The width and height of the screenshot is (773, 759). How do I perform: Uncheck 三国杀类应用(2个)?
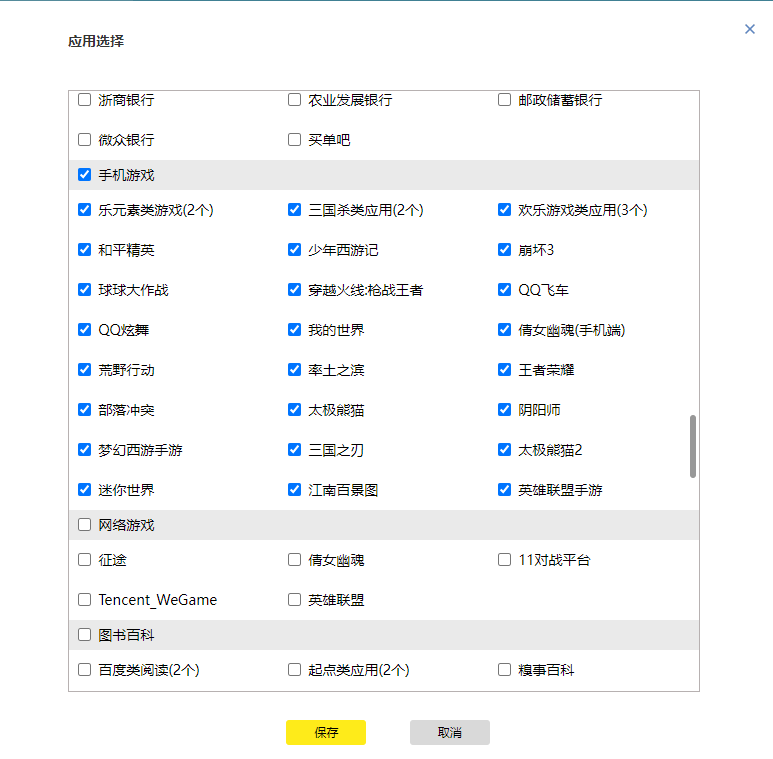coord(294,209)
